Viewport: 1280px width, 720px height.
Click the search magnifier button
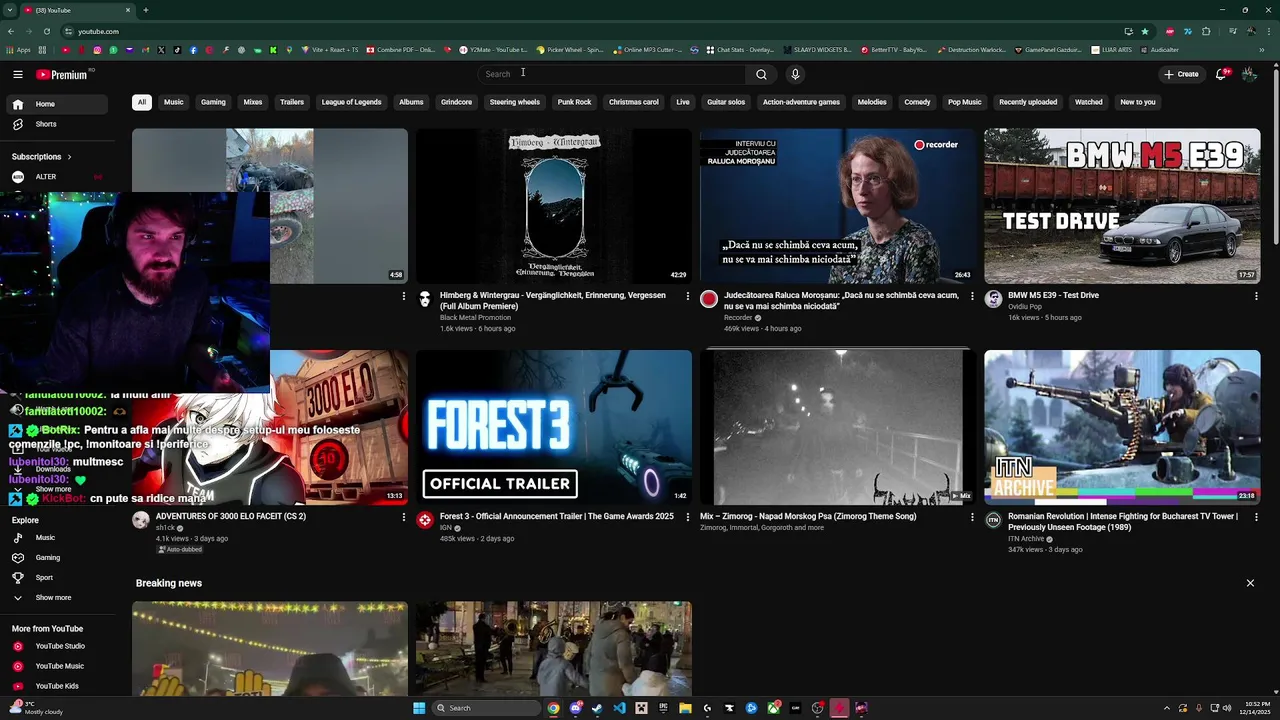761,74
